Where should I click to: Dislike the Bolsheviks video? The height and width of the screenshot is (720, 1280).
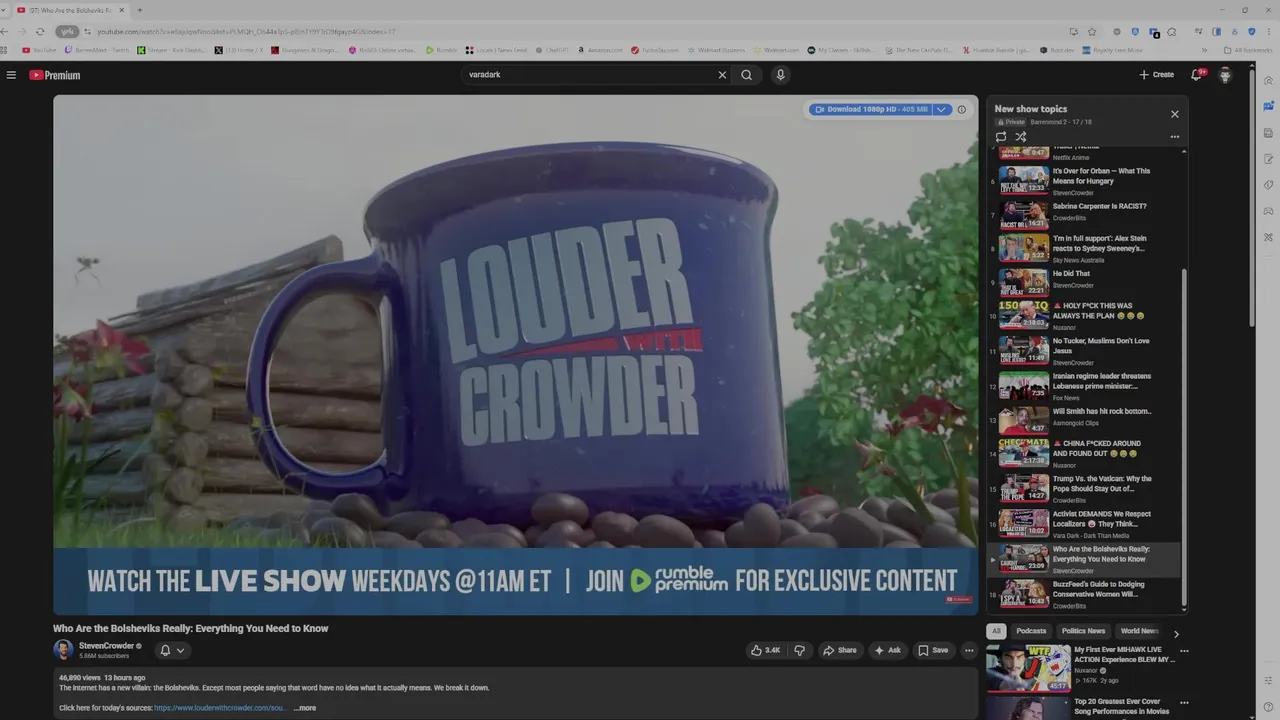(x=799, y=650)
